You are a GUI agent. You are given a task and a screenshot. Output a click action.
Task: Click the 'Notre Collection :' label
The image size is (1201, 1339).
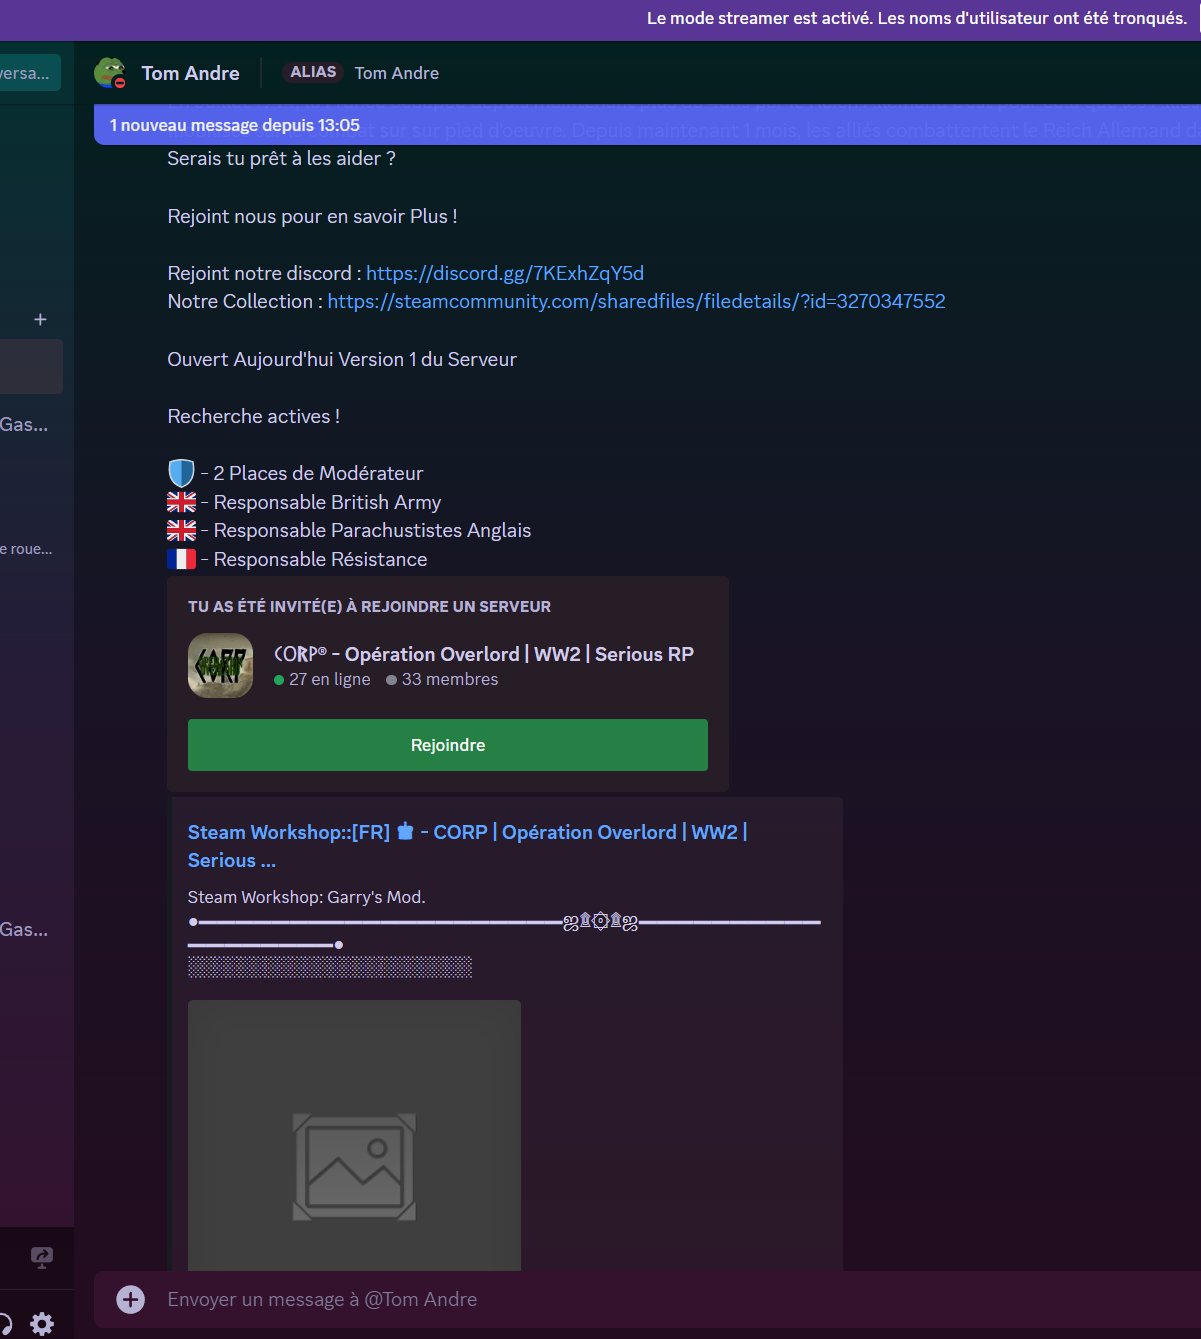[246, 301]
